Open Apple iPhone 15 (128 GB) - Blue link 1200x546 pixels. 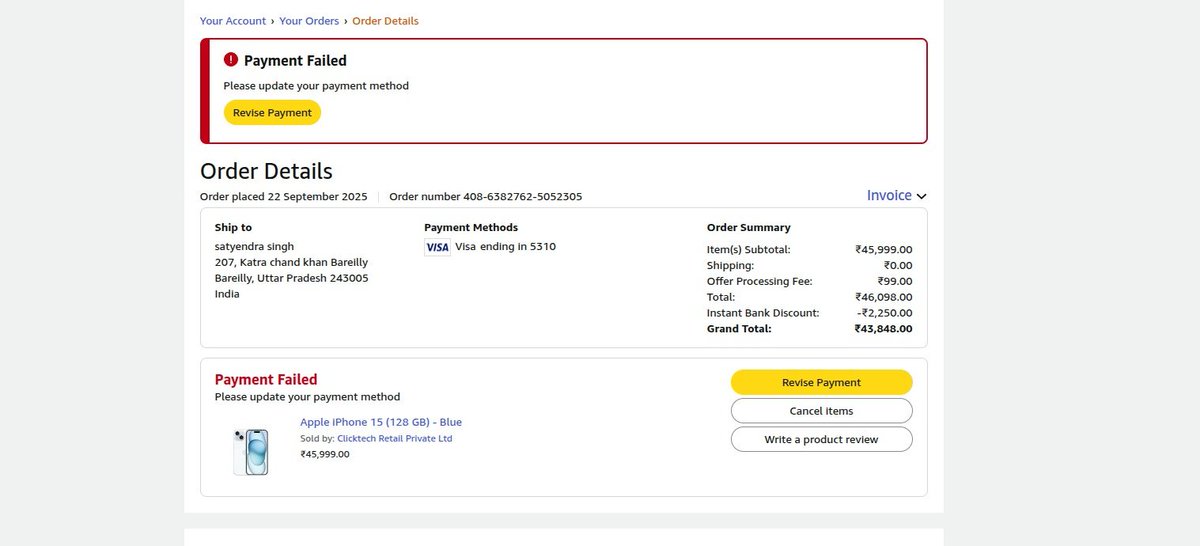coord(381,422)
